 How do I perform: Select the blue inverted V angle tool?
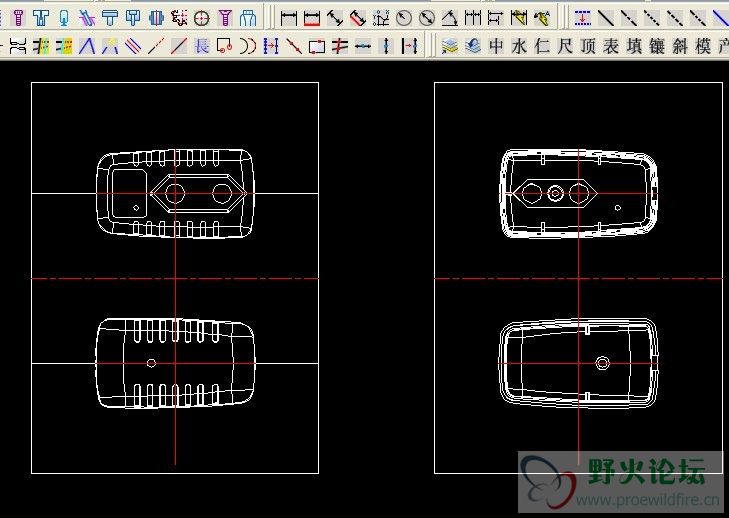[x=87, y=46]
